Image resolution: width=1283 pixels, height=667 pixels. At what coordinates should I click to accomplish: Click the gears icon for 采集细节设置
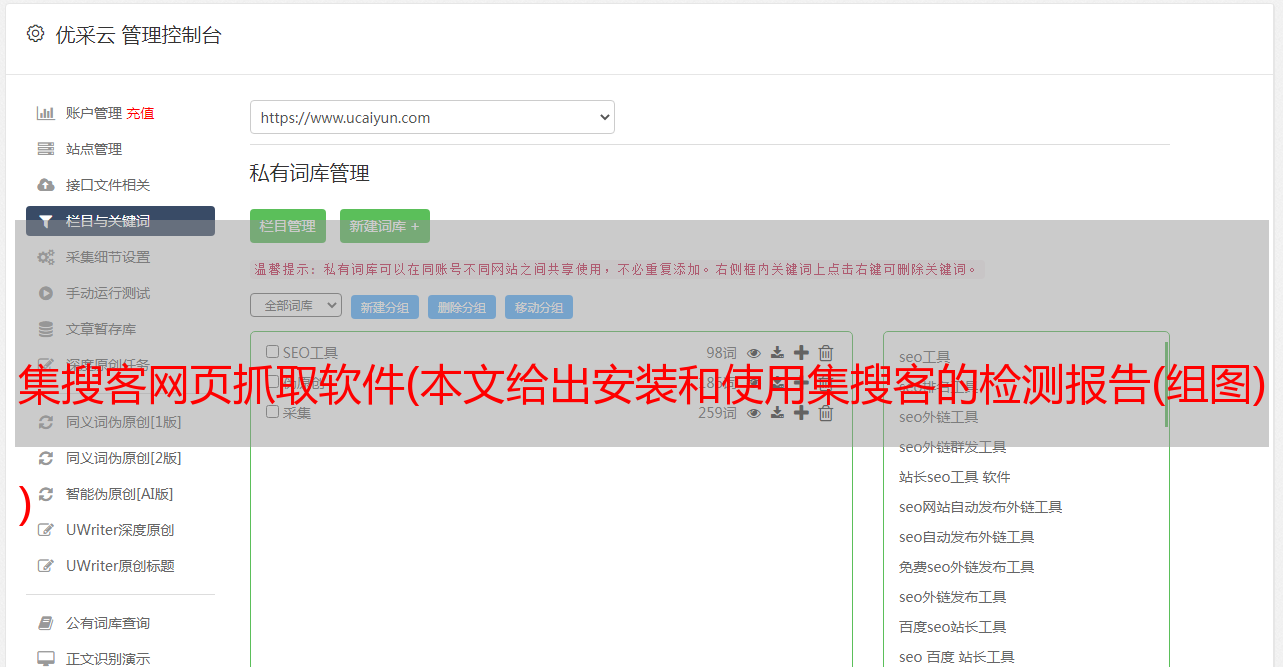click(x=46, y=257)
